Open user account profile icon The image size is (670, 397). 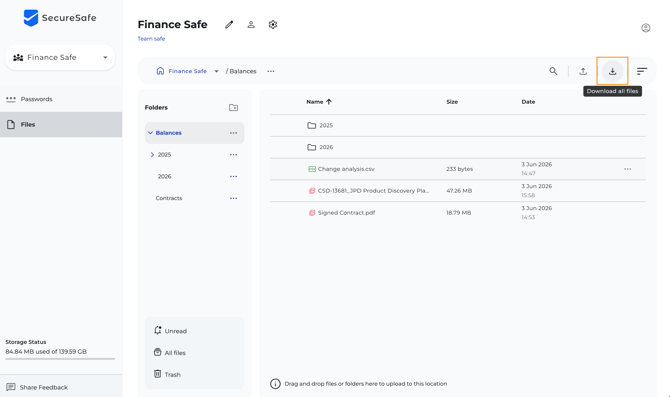[646, 28]
